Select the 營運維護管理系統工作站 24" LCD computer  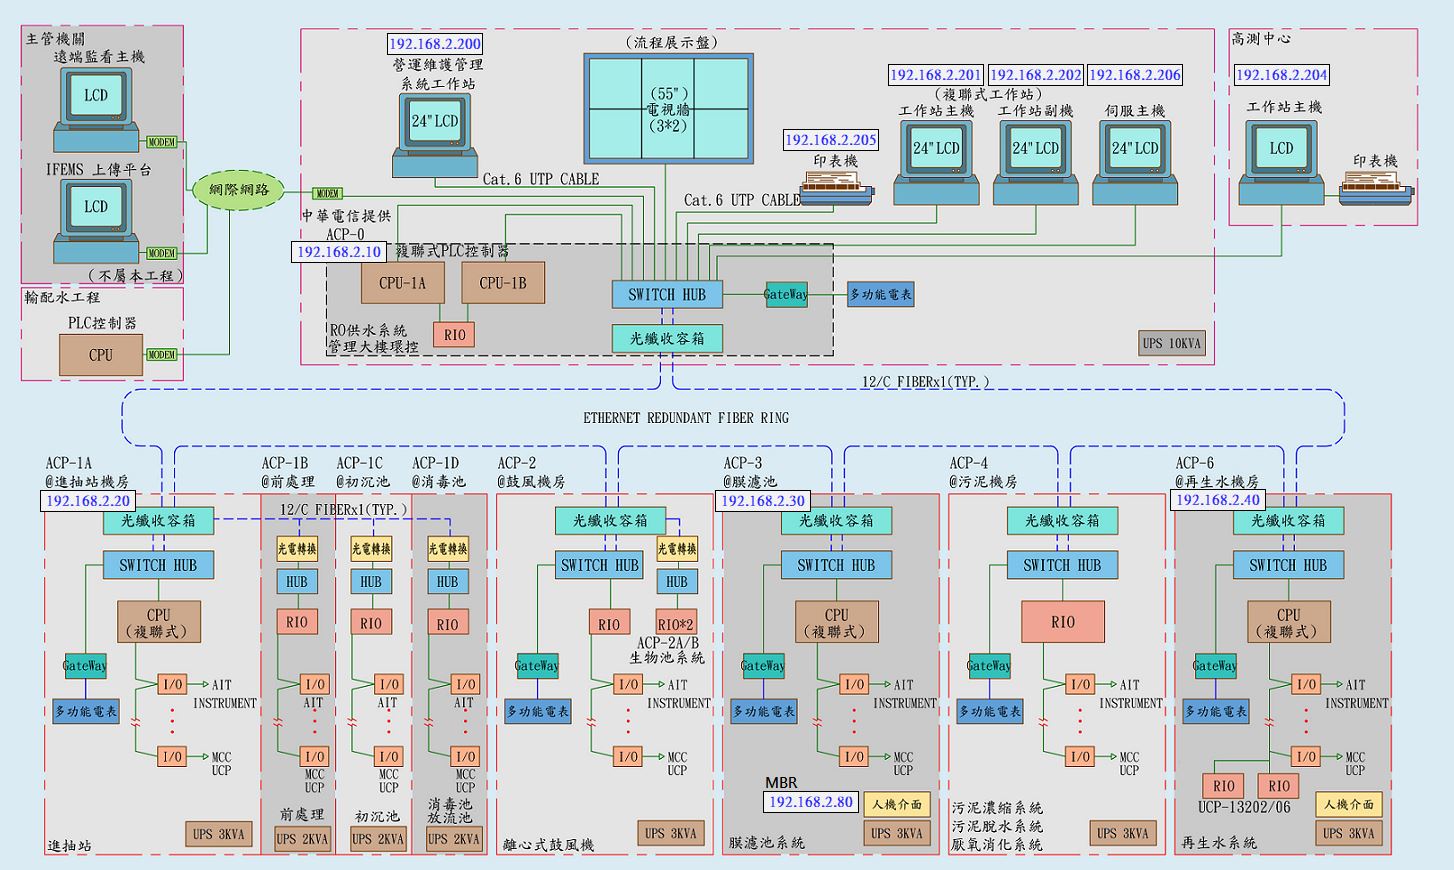434,135
